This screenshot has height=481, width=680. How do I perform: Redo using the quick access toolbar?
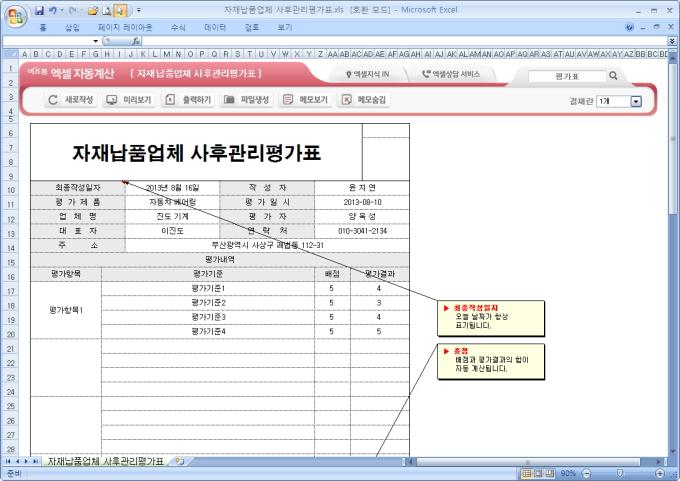click(72, 10)
